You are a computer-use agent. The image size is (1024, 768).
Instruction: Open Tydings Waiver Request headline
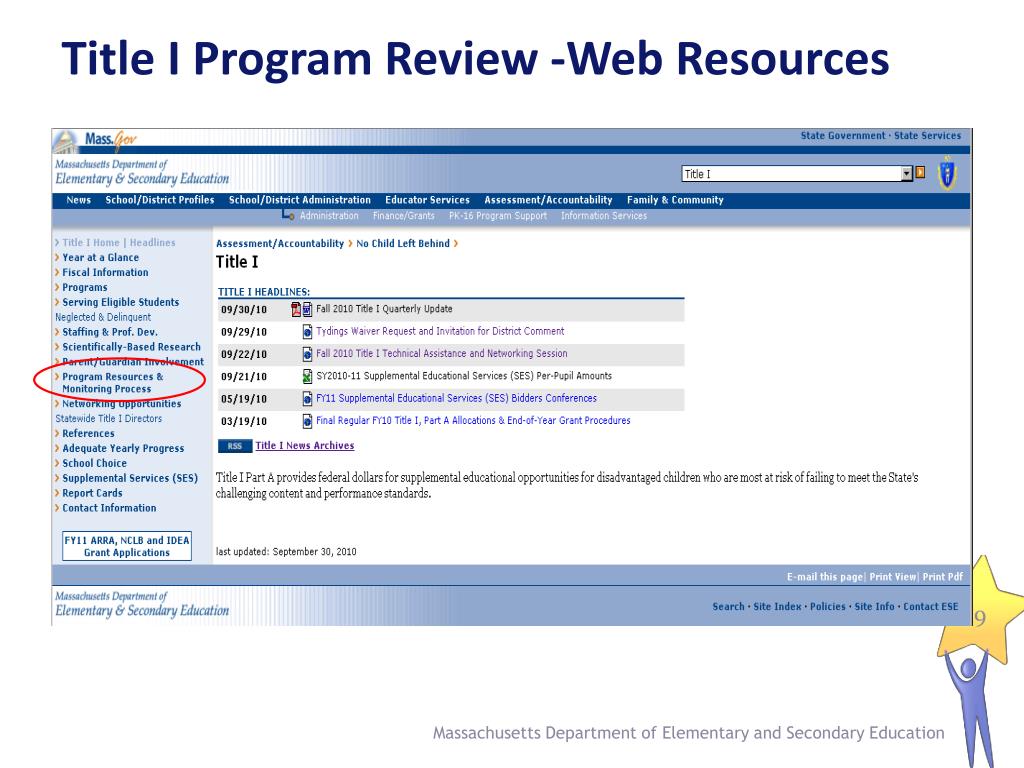[440, 331]
